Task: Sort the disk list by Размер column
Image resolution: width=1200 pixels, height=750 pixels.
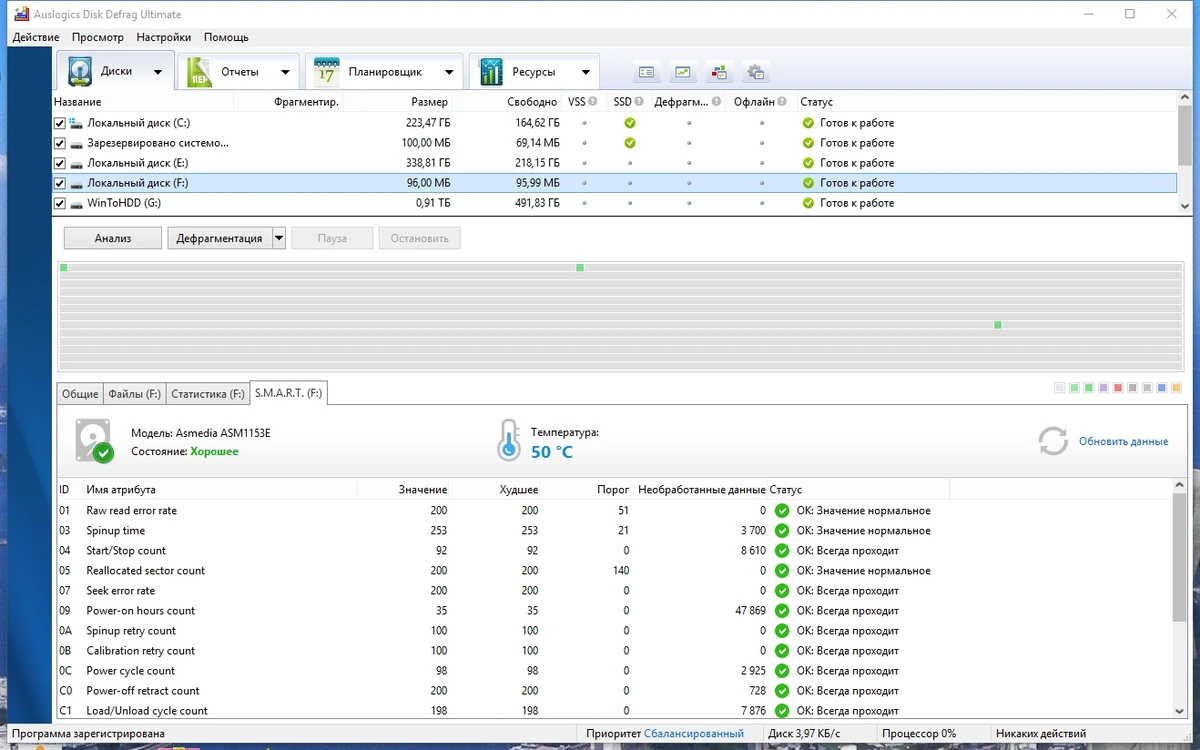Action: pyautogui.click(x=430, y=102)
